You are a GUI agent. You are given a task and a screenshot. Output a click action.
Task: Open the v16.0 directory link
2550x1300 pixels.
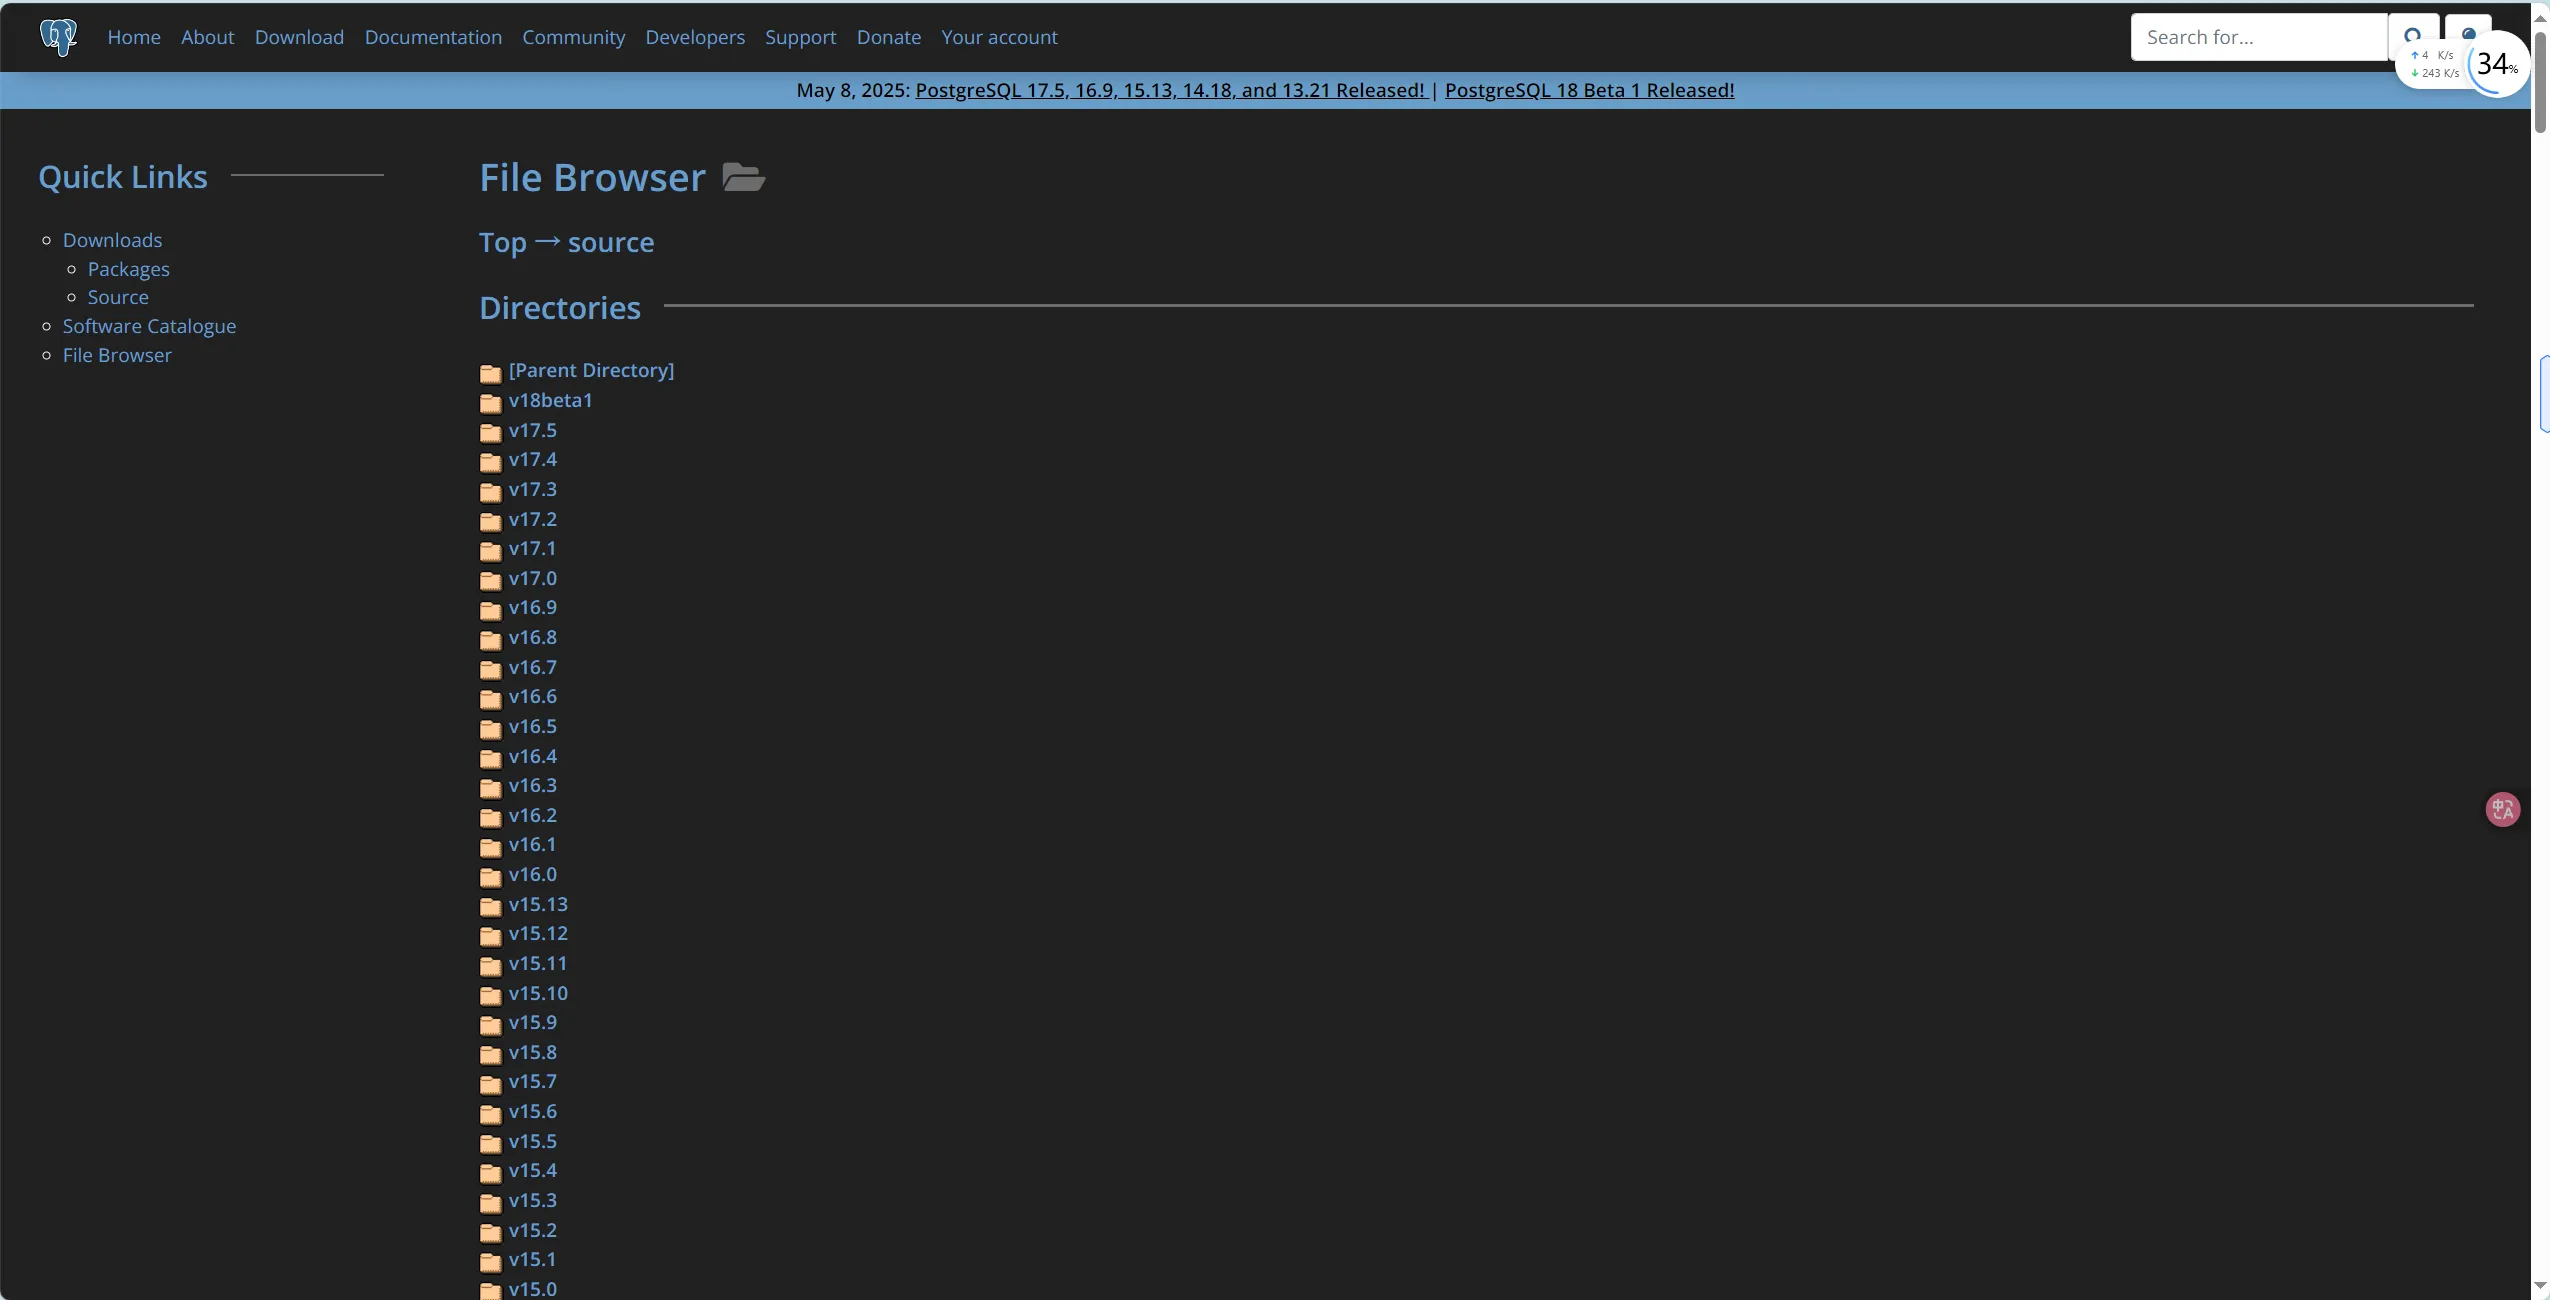(532, 874)
